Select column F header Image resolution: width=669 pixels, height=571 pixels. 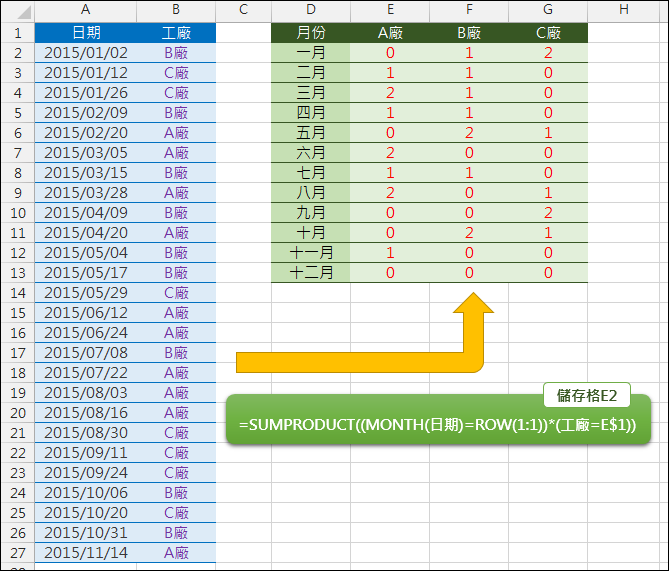click(x=469, y=10)
